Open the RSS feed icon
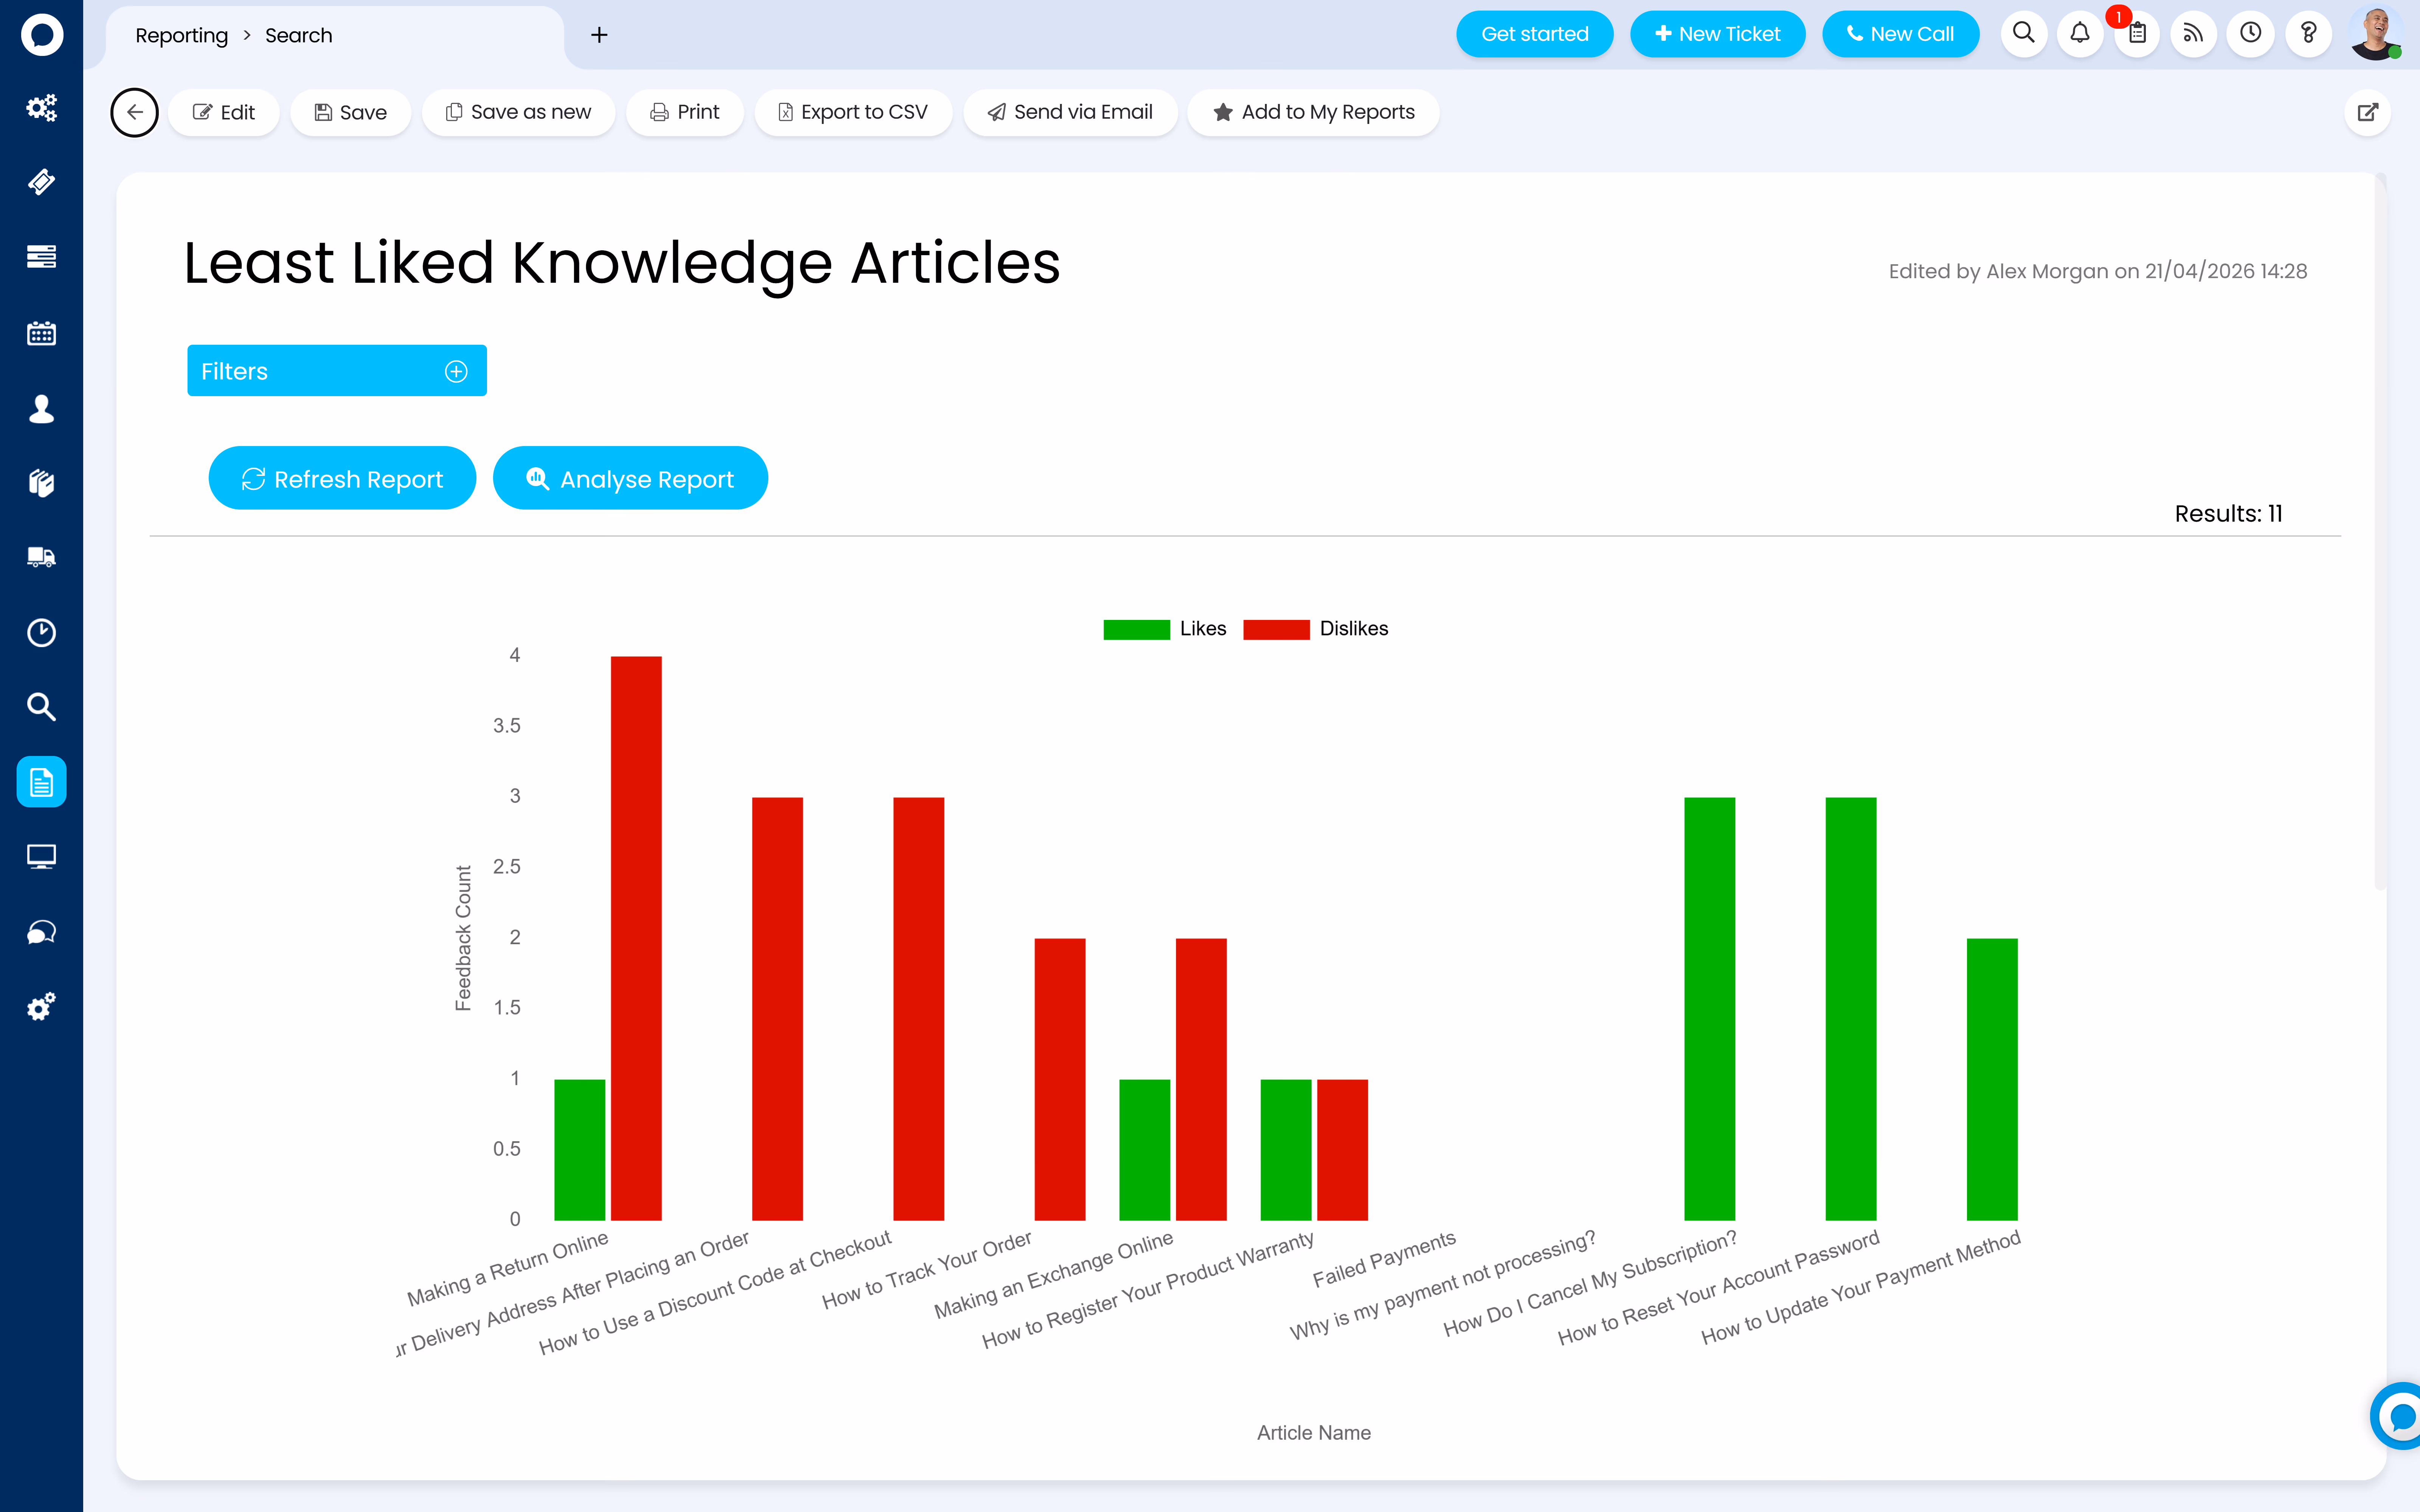Viewport: 2420px width, 1512px height. click(2194, 34)
